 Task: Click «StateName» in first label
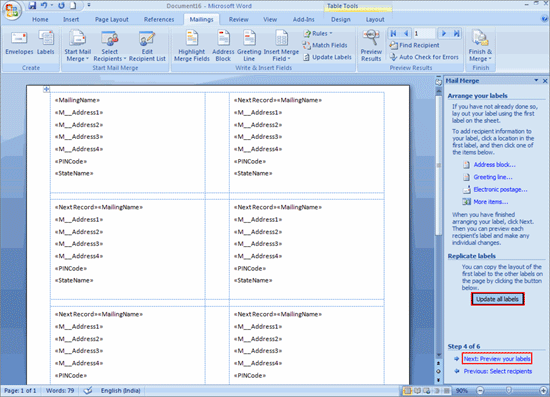[x=74, y=174]
